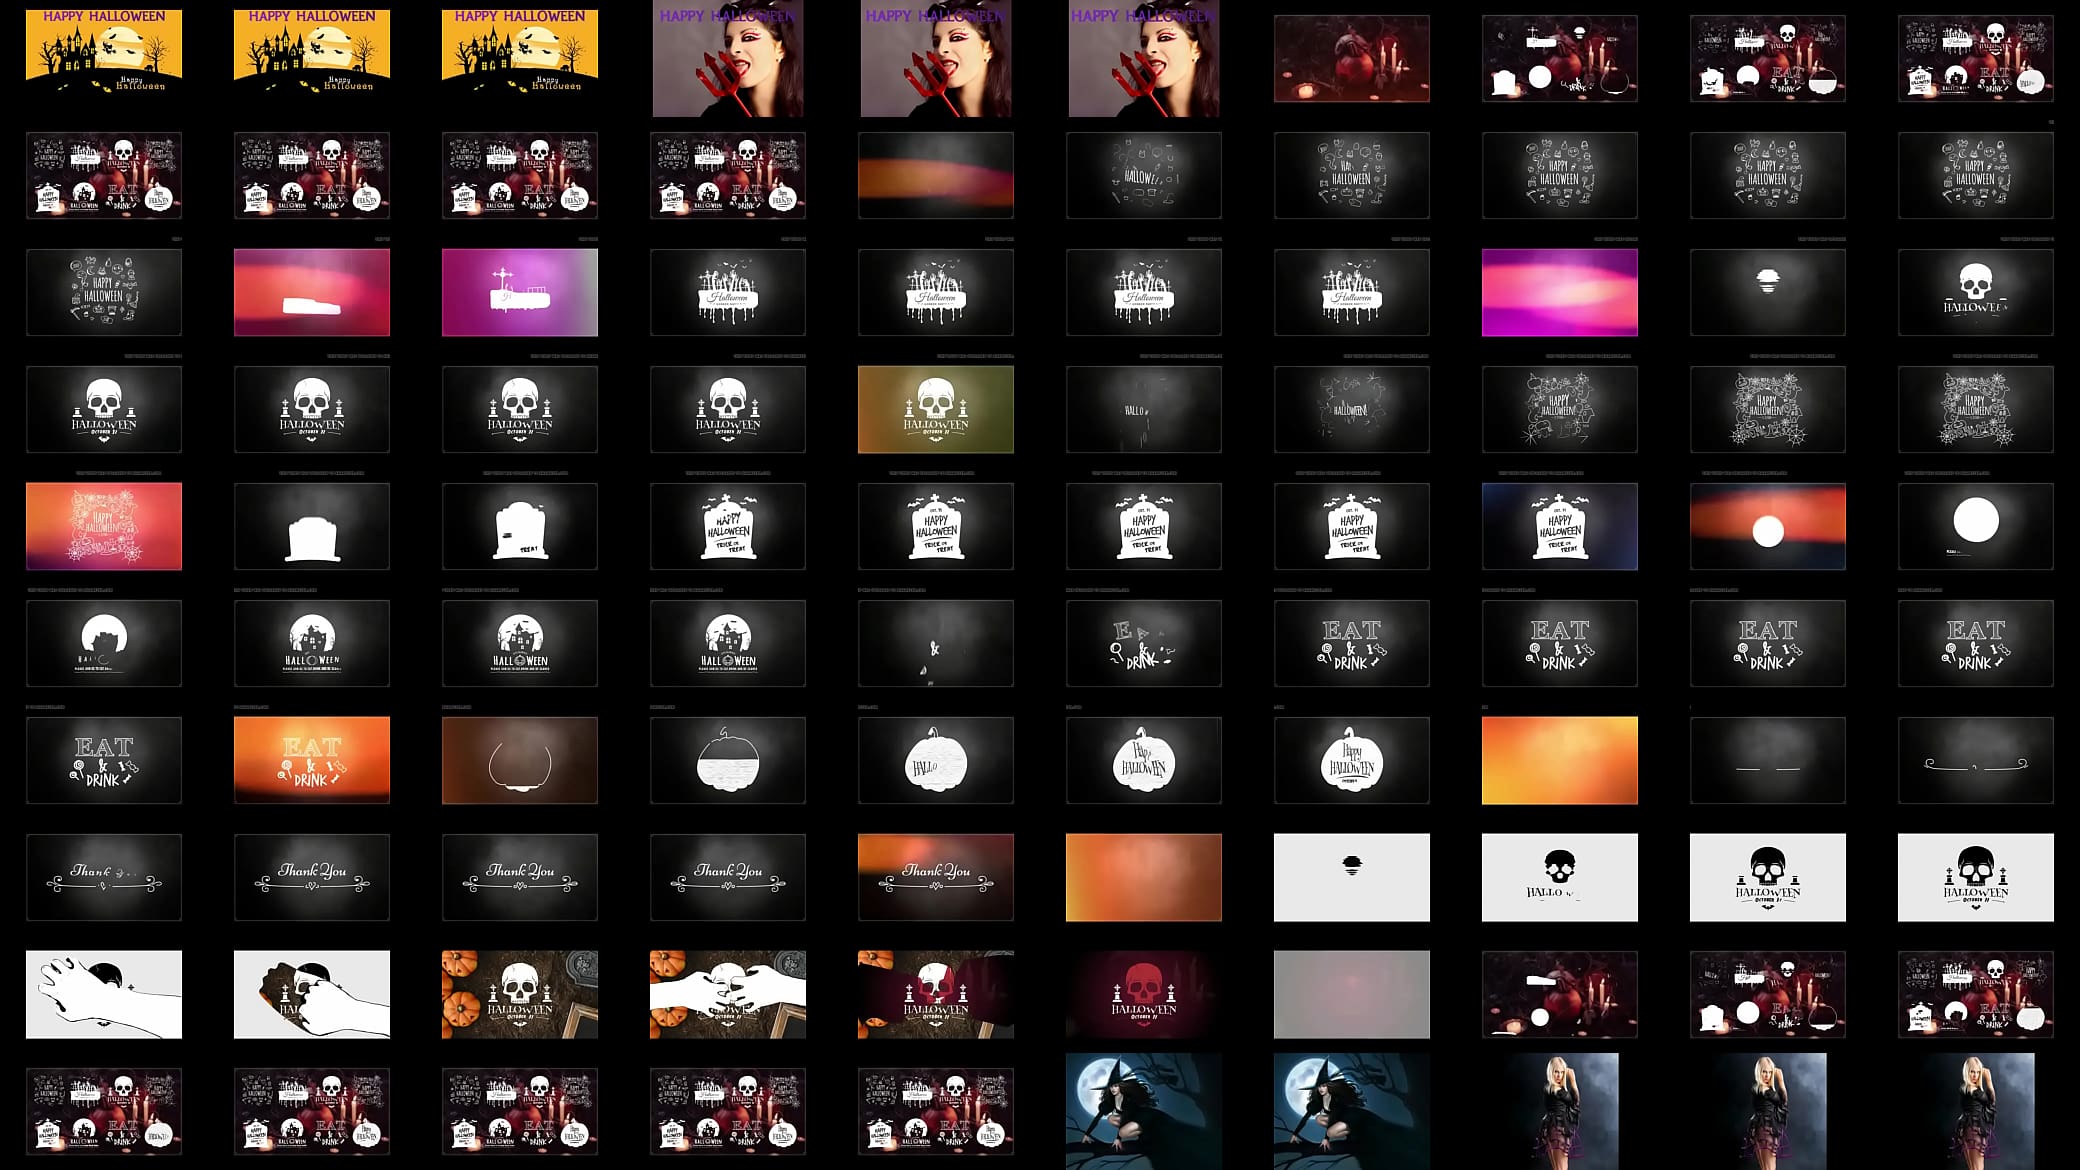The height and width of the screenshot is (1170, 2080).
Task: Open Eat & Drink on orange background thumbnail
Action: tap(312, 760)
